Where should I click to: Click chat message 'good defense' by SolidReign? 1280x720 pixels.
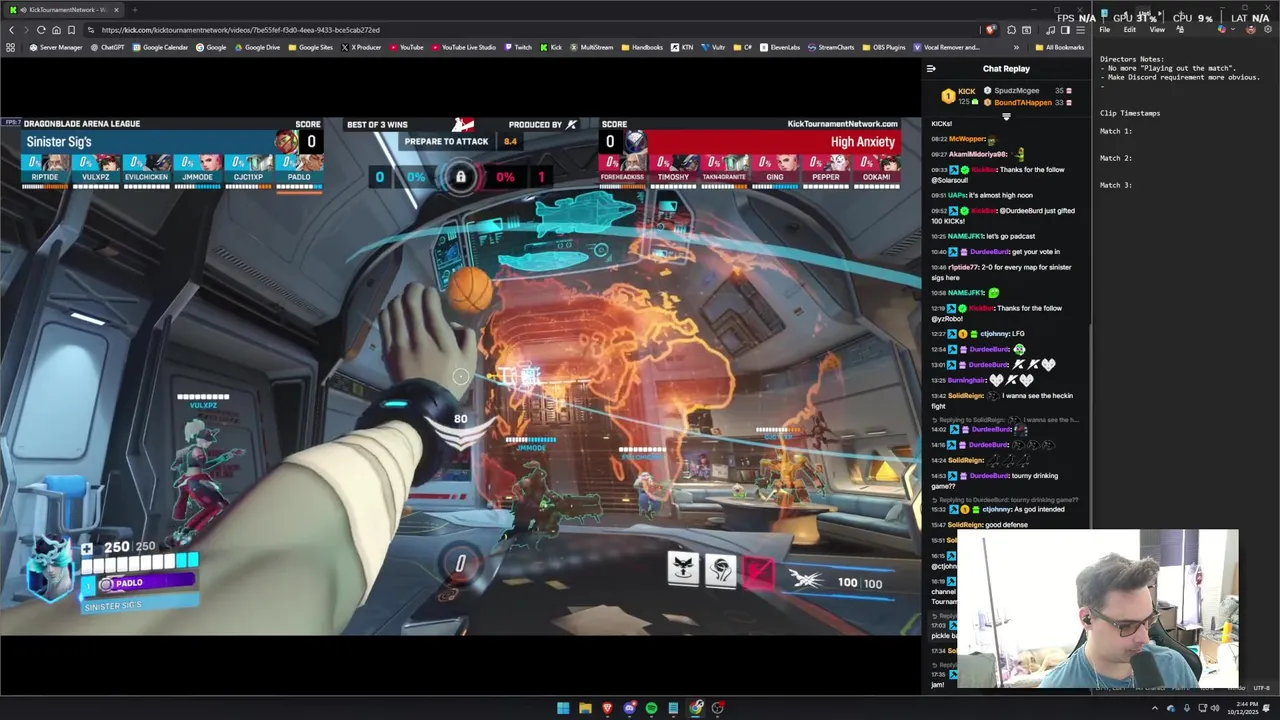1007,525
